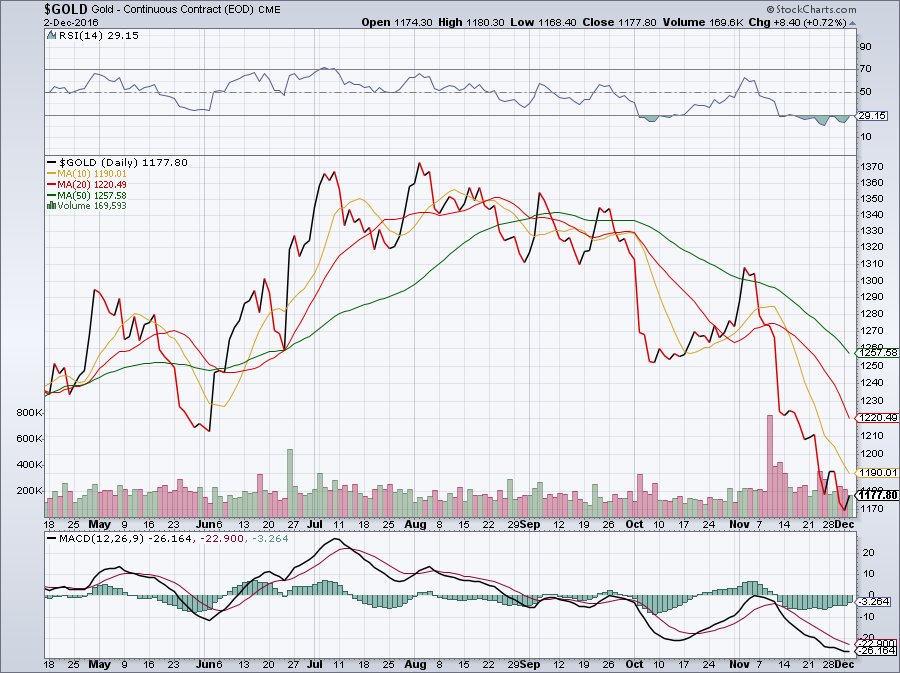Click the 1340 price axis label

tap(871, 215)
